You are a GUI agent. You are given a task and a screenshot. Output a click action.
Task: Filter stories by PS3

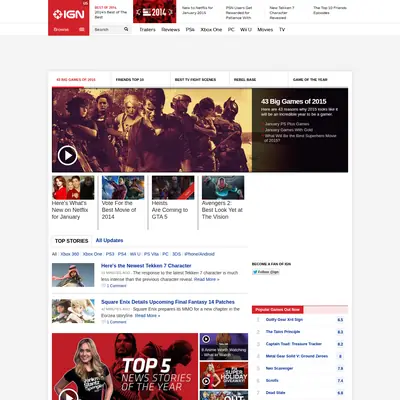[110, 254]
